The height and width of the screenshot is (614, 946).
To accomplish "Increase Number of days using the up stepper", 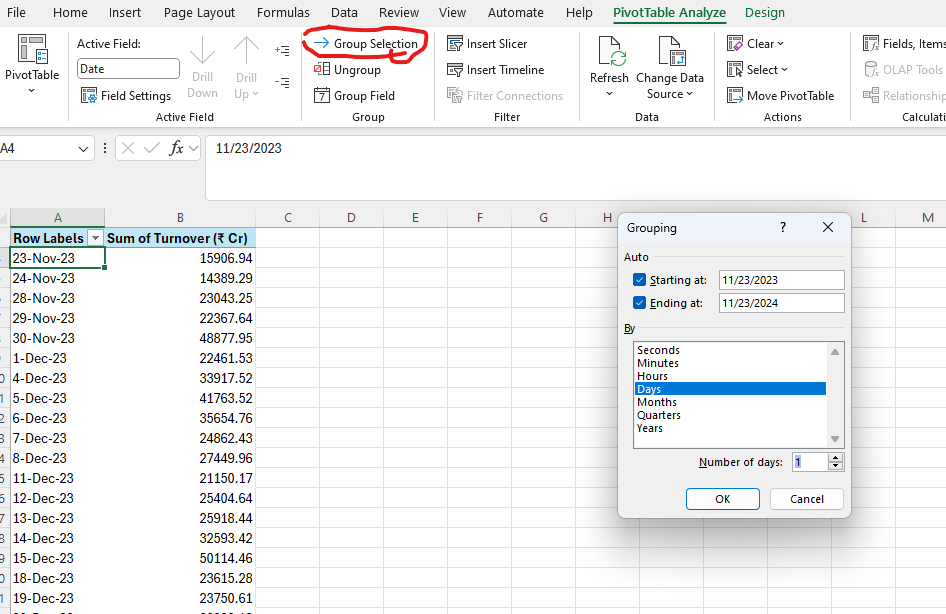I will click(x=834, y=457).
